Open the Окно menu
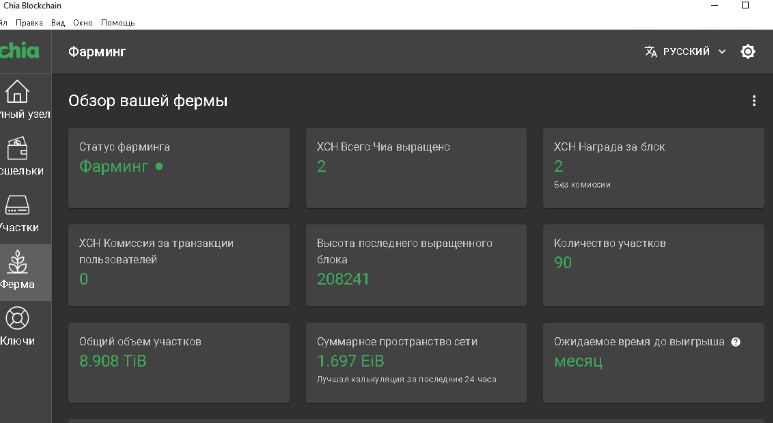Image resolution: width=773 pixels, height=423 pixels. pos(83,23)
